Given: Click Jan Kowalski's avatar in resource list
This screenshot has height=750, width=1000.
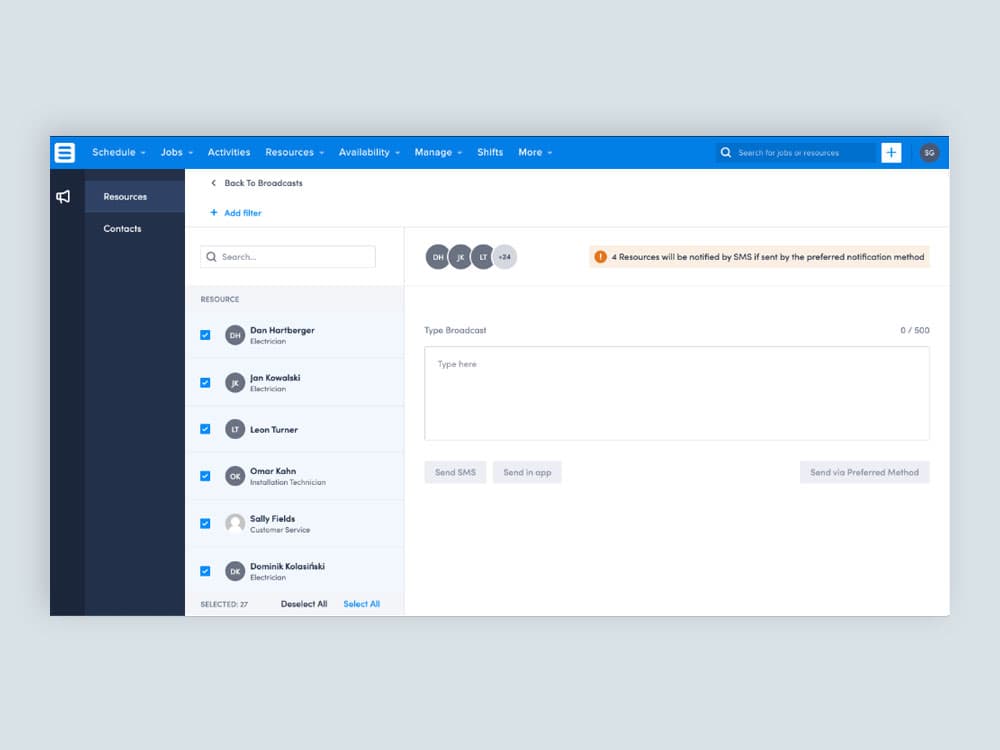Looking at the screenshot, I should coord(235,383).
